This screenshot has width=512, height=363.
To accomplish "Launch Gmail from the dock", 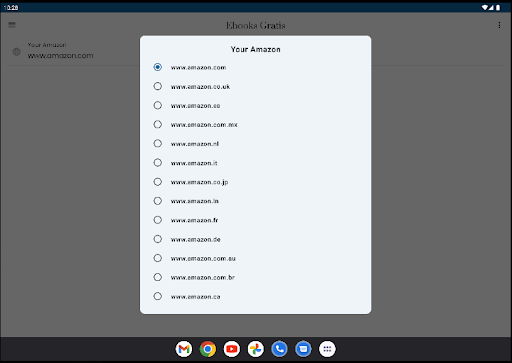I will (184, 349).
